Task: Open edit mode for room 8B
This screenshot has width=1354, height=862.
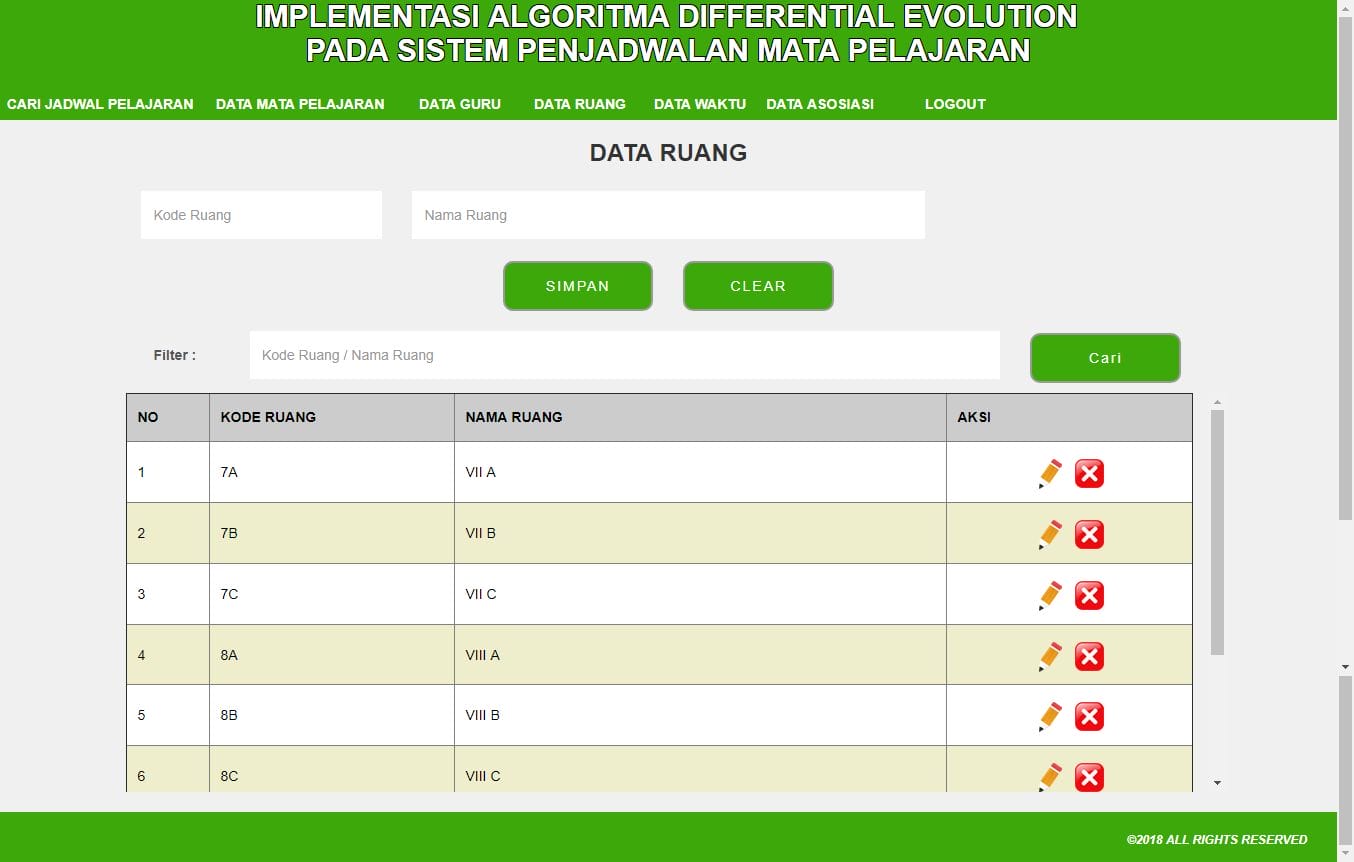Action: tap(1050, 716)
